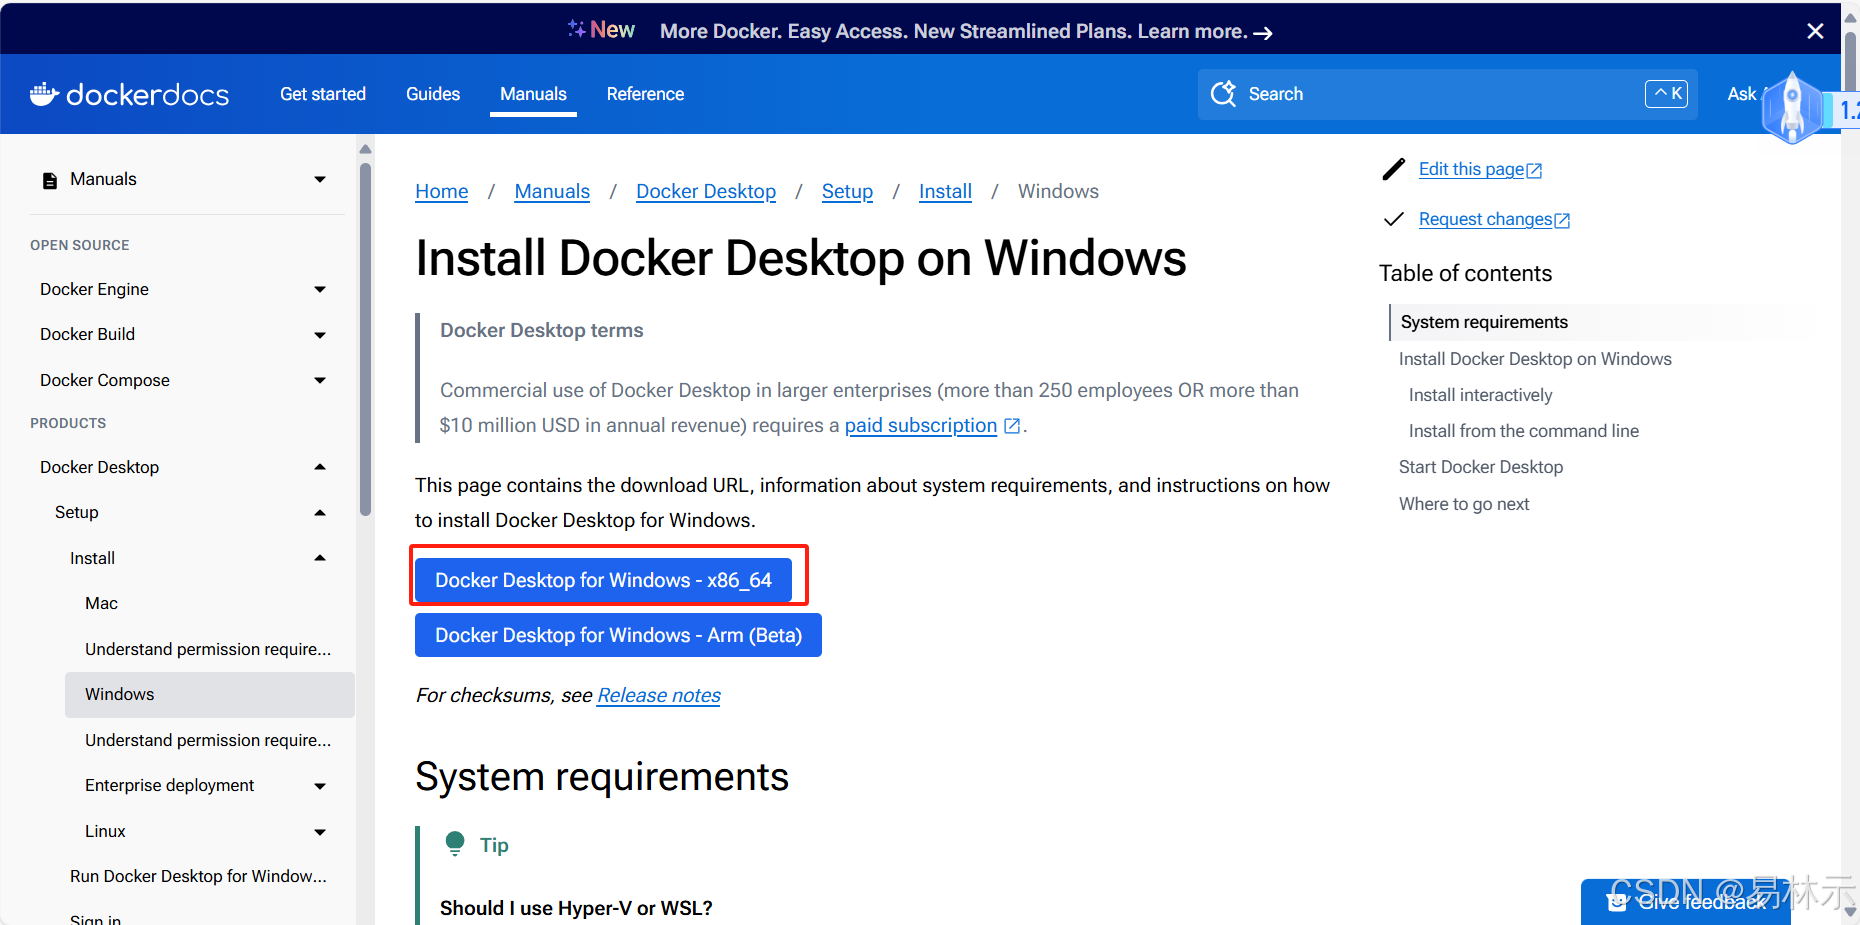Expand the Manuals sidebar dropdown
Viewport: 1860px width, 925px height.
[x=320, y=180]
